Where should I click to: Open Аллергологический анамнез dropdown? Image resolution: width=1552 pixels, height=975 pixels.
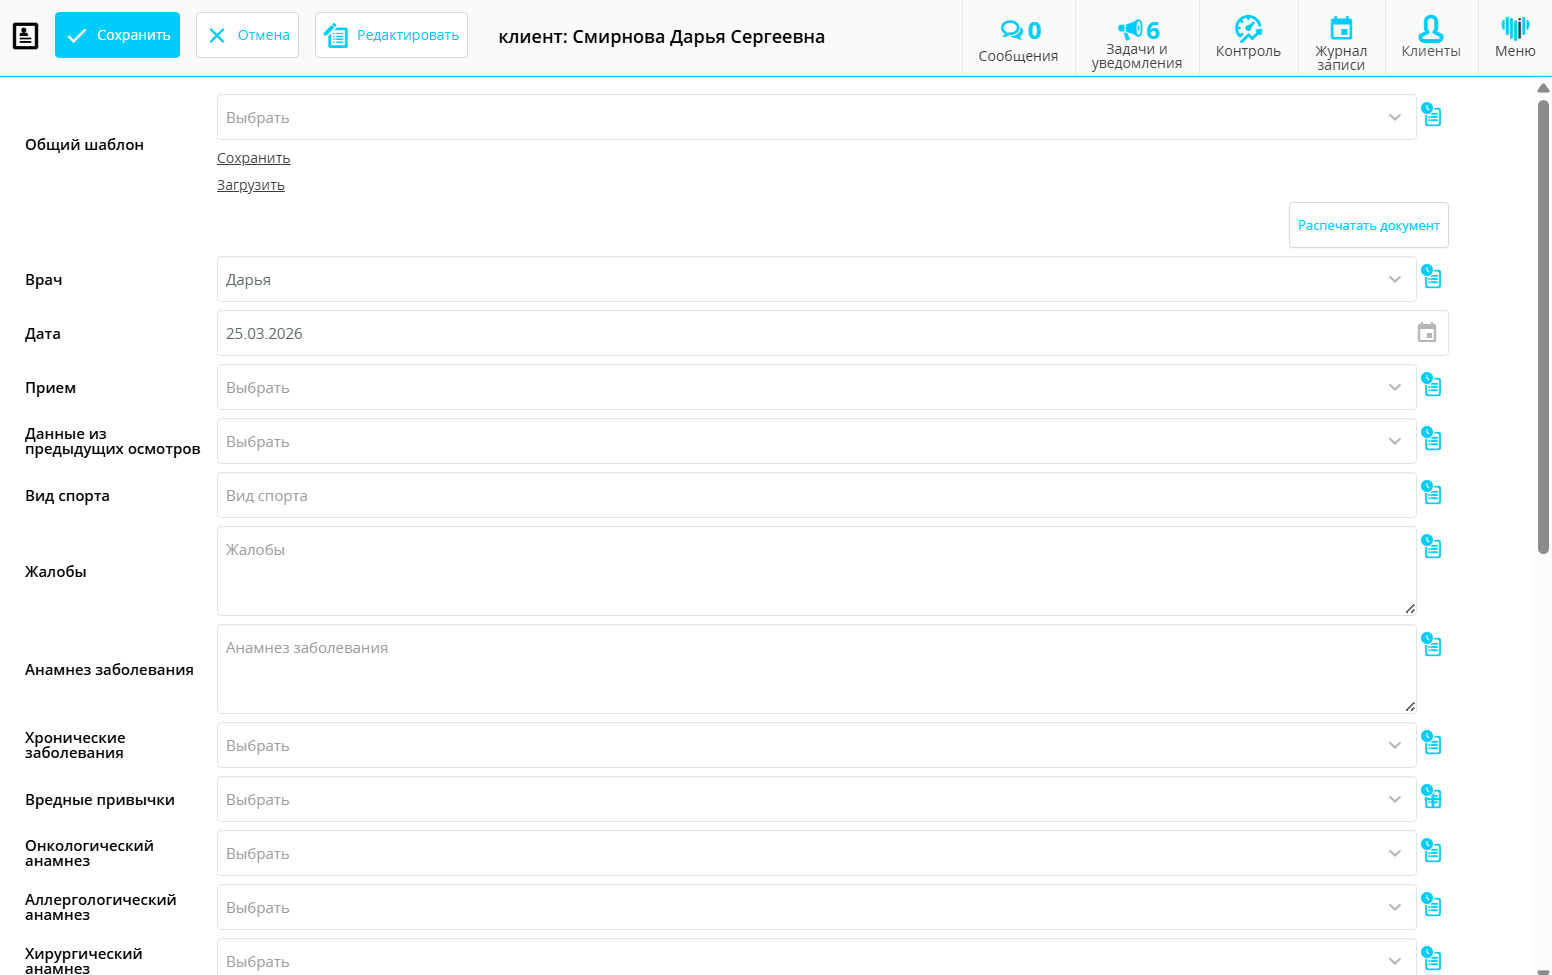tap(815, 907)
